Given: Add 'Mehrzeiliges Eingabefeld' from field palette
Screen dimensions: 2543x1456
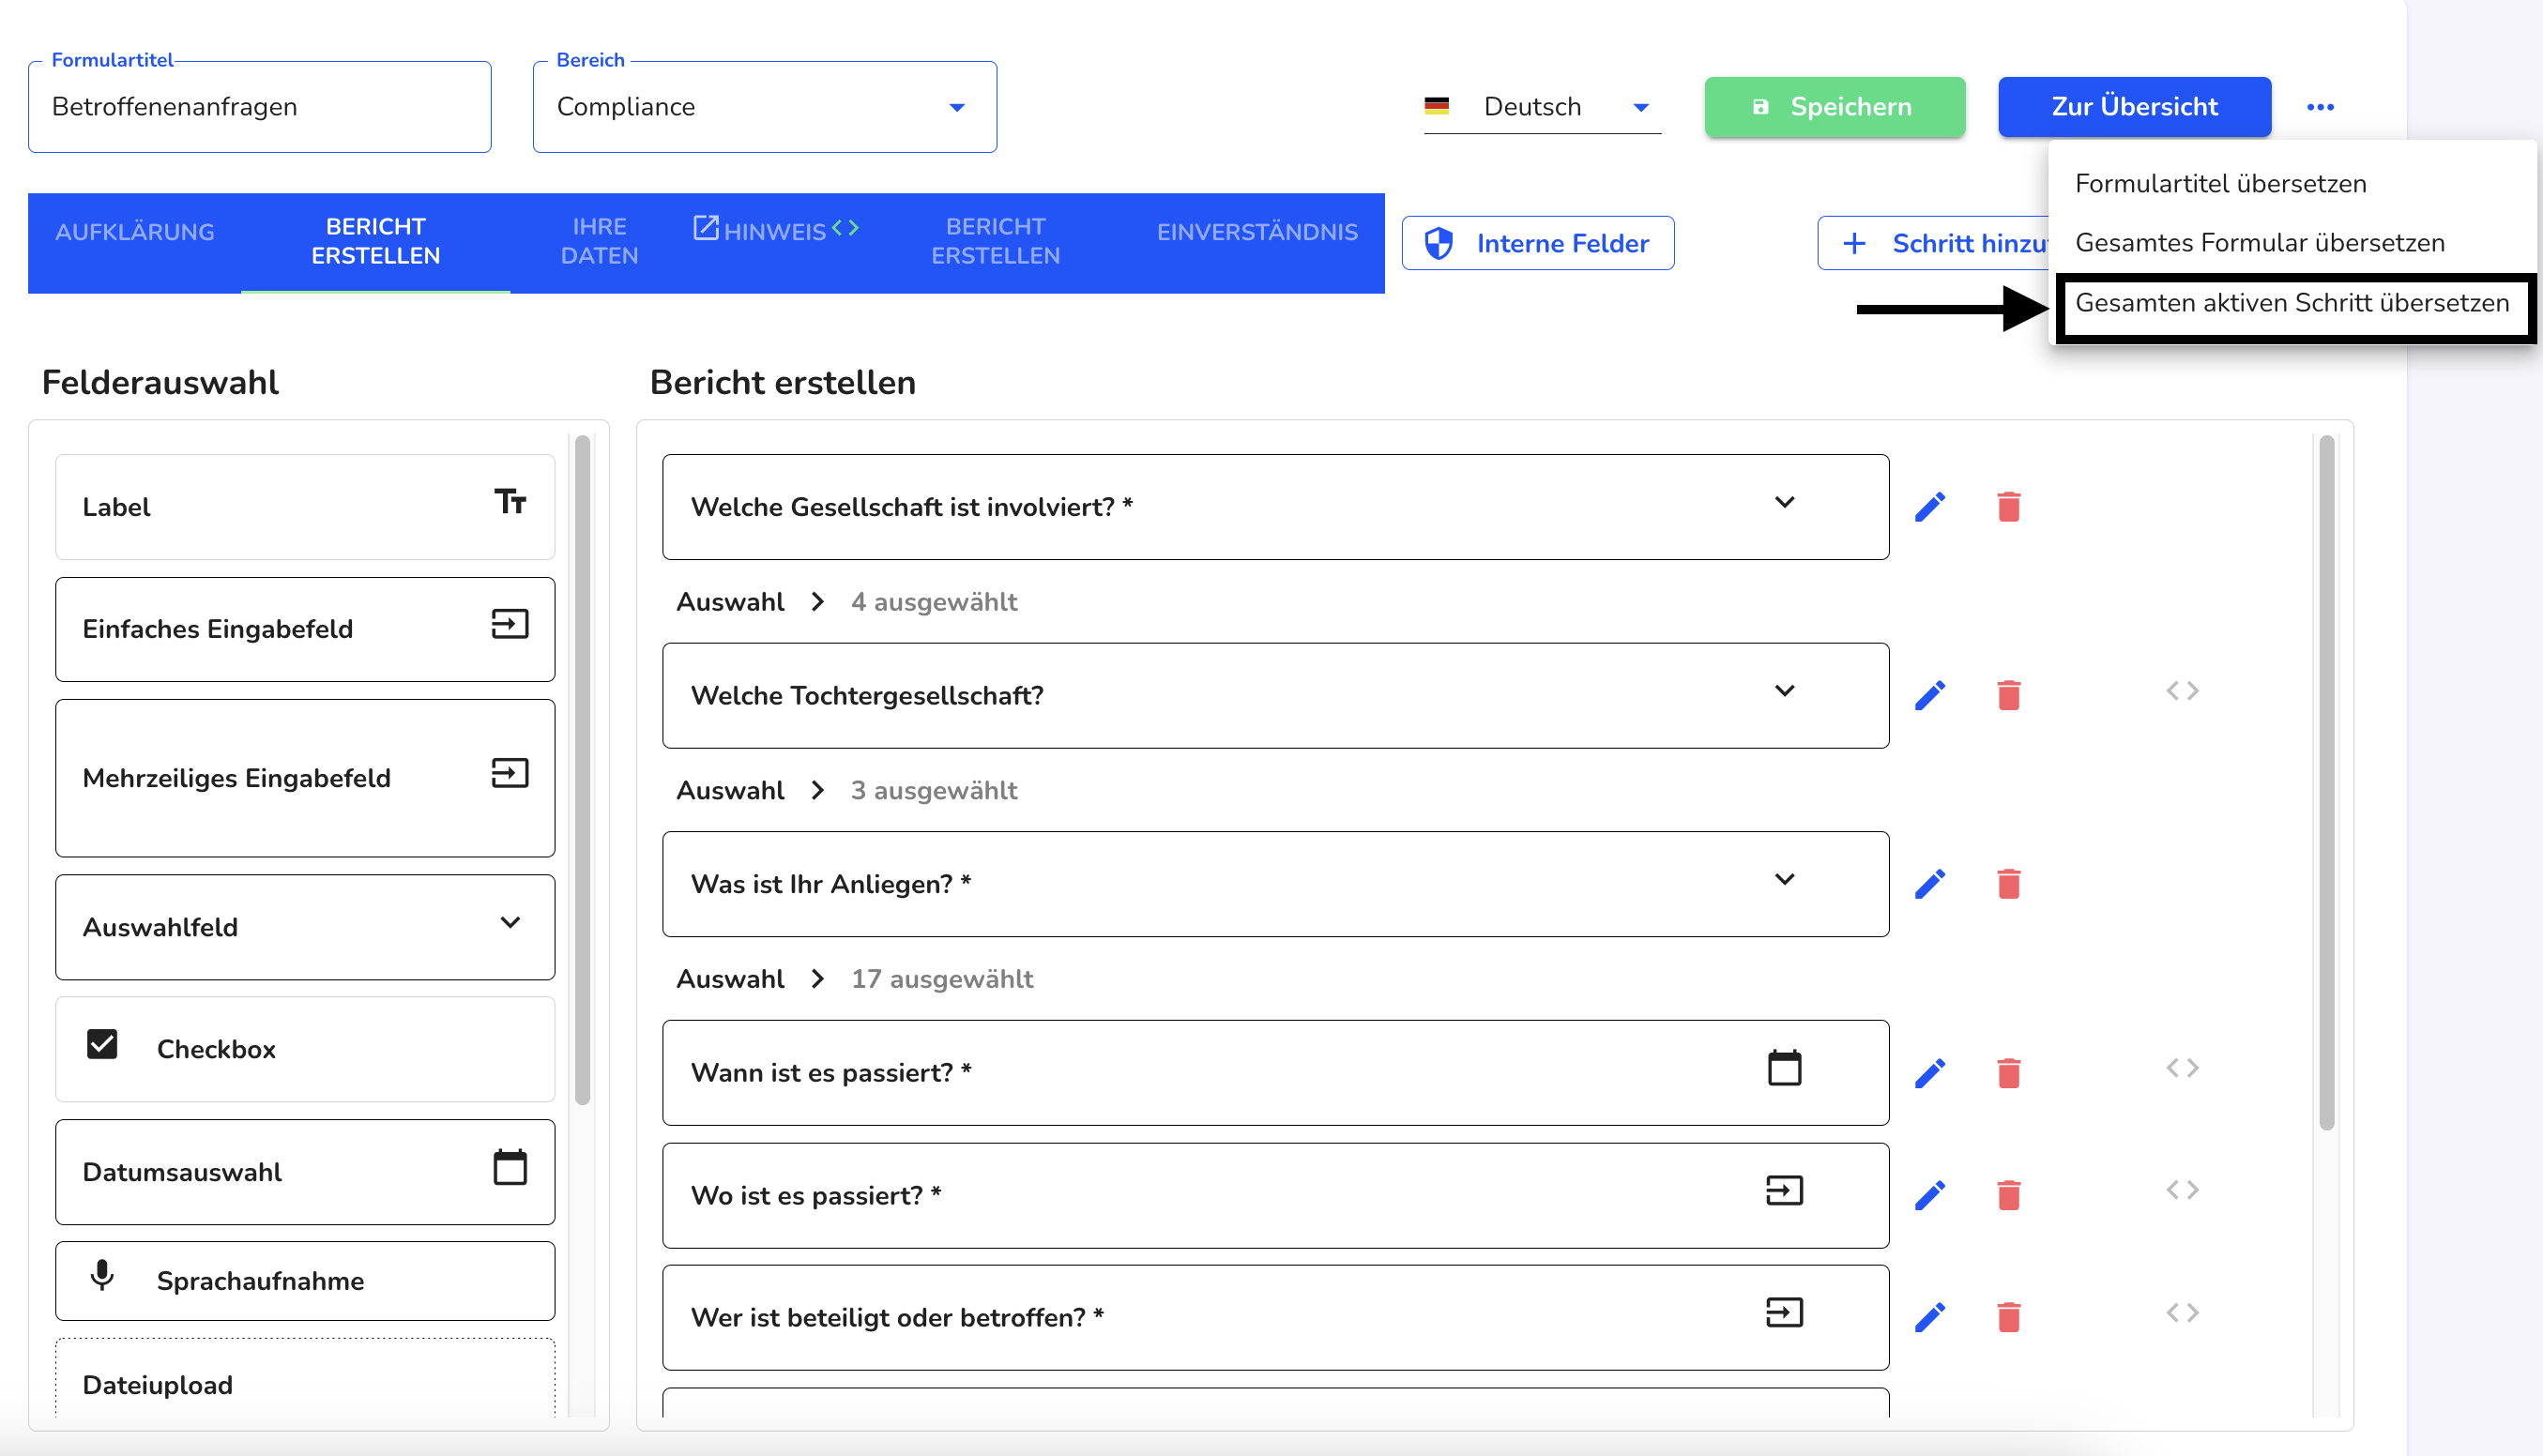Looking at the screenshot, I should point(305,778).
